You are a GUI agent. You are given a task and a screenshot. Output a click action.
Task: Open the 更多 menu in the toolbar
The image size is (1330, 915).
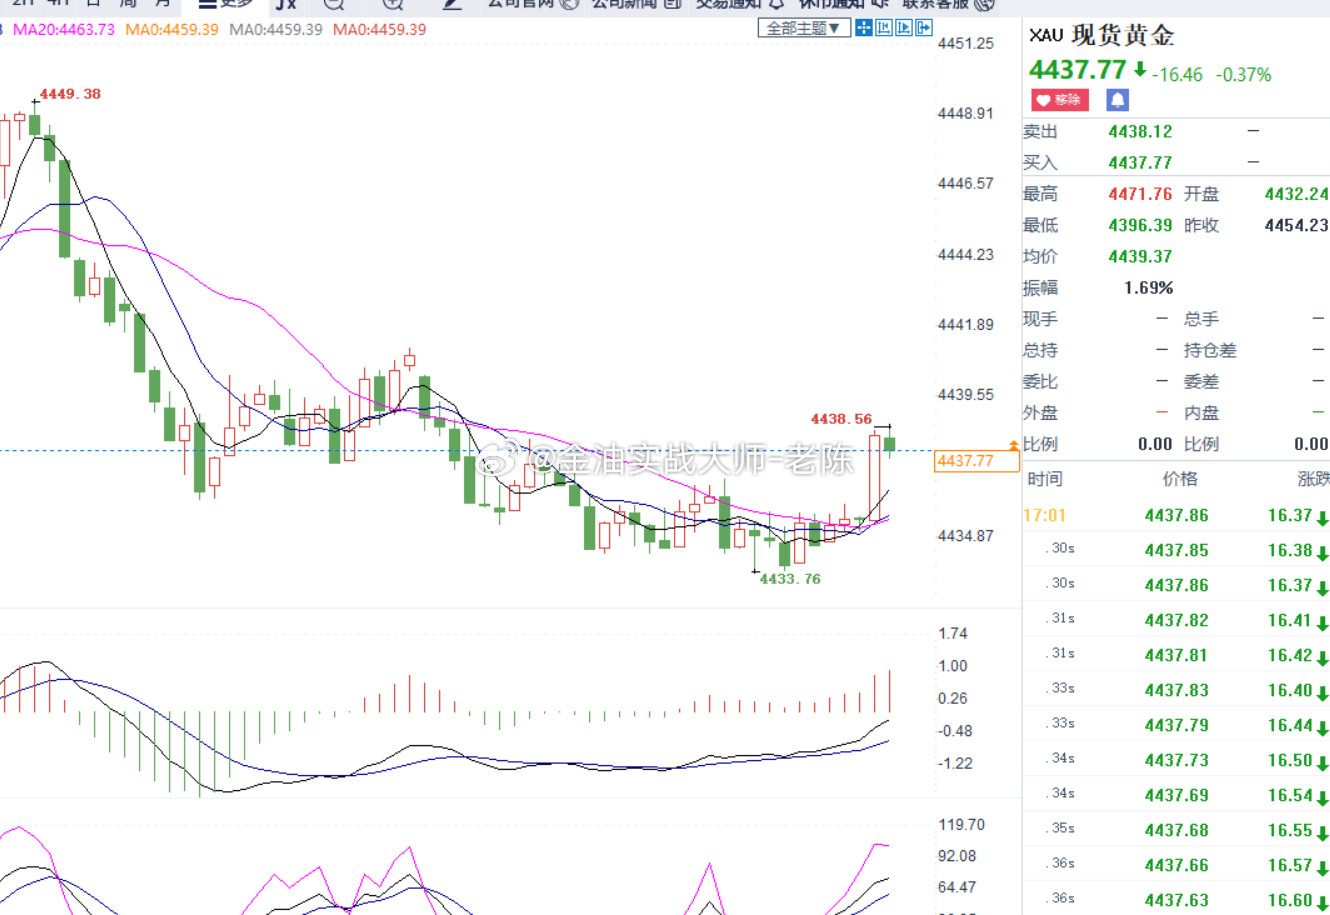point(226,4)
